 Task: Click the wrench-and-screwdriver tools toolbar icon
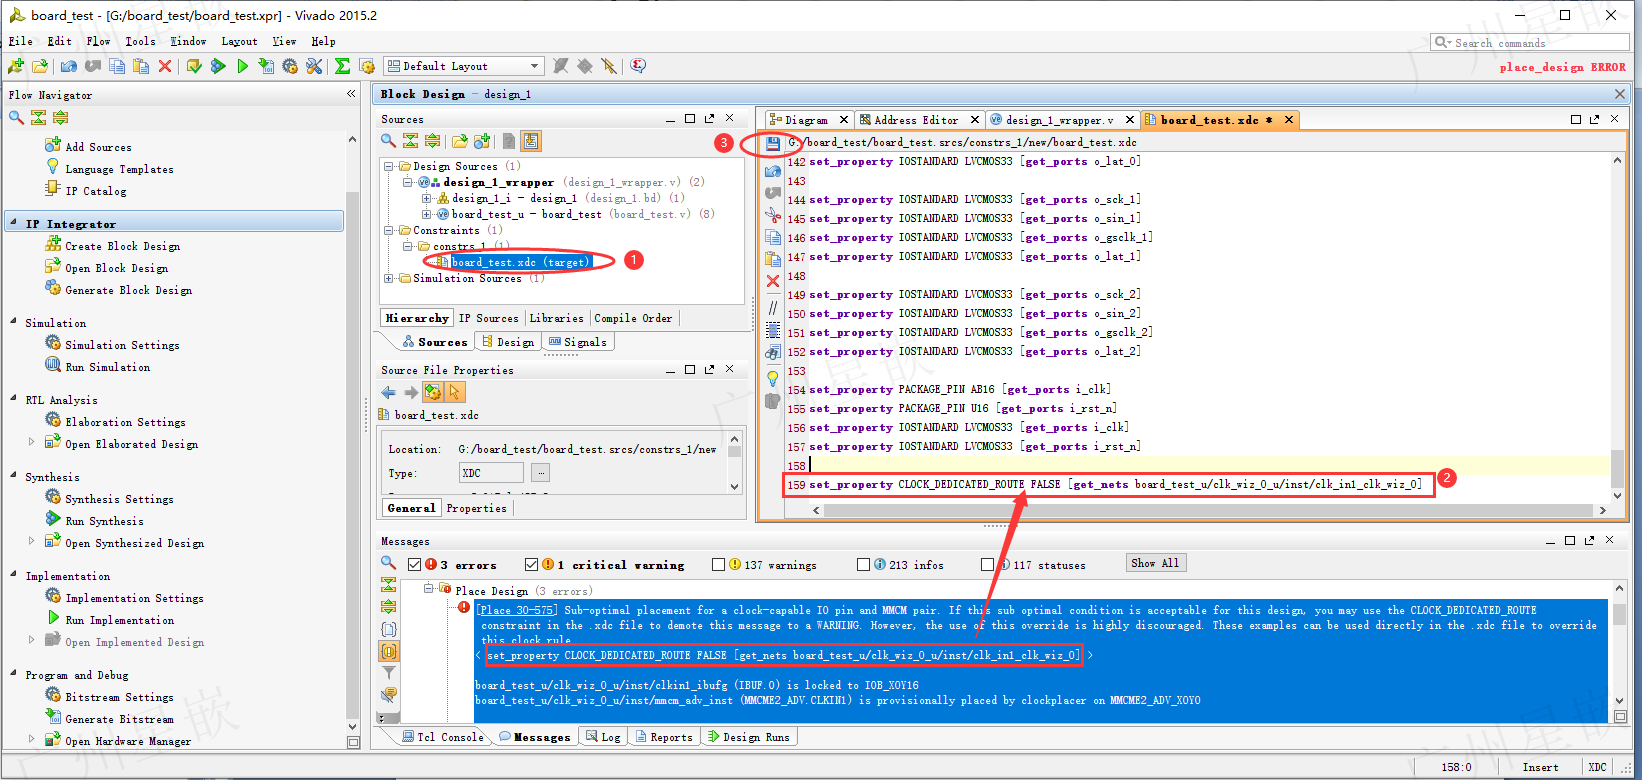(x=314, y=66)
